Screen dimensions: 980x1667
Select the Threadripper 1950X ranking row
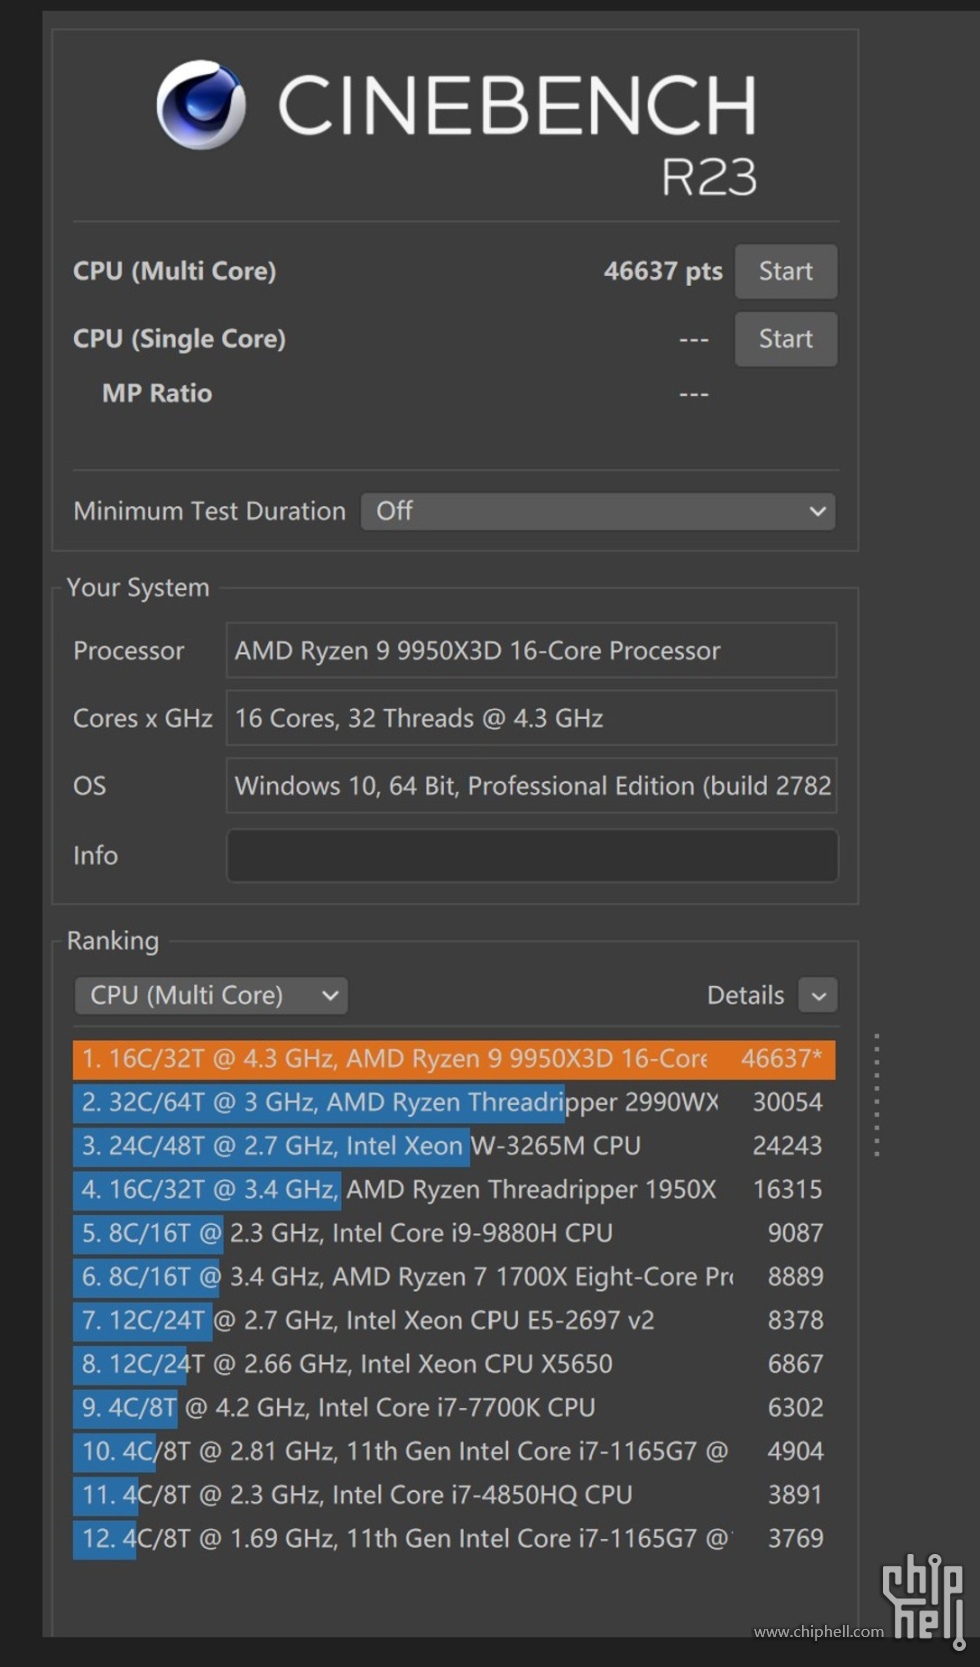pyautogui.click(x=454, y=1189)
